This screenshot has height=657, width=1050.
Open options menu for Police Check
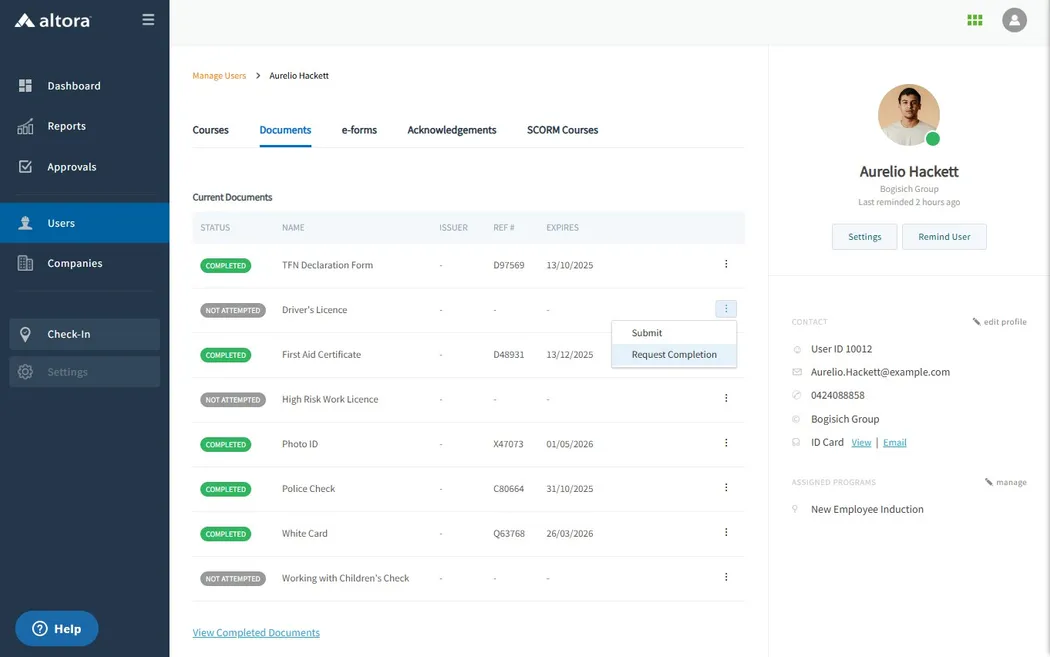coord(726,488)
